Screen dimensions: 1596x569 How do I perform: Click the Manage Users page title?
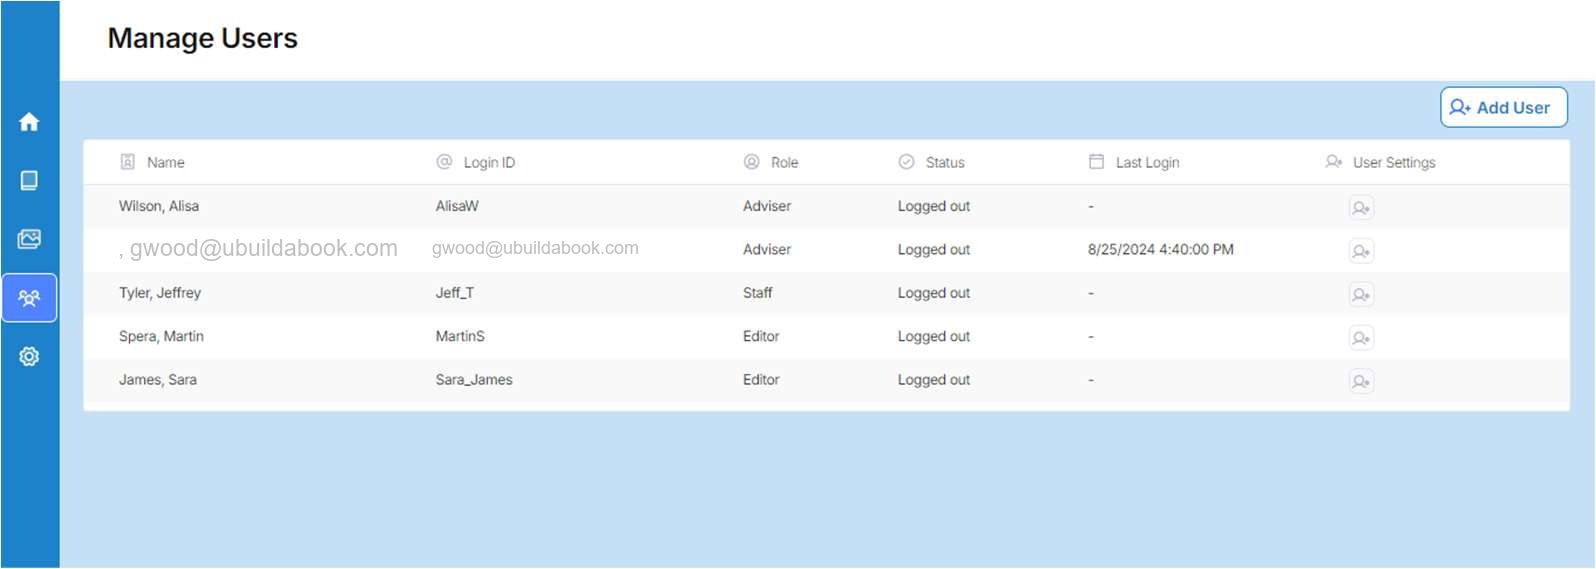[x=203, y=38]
